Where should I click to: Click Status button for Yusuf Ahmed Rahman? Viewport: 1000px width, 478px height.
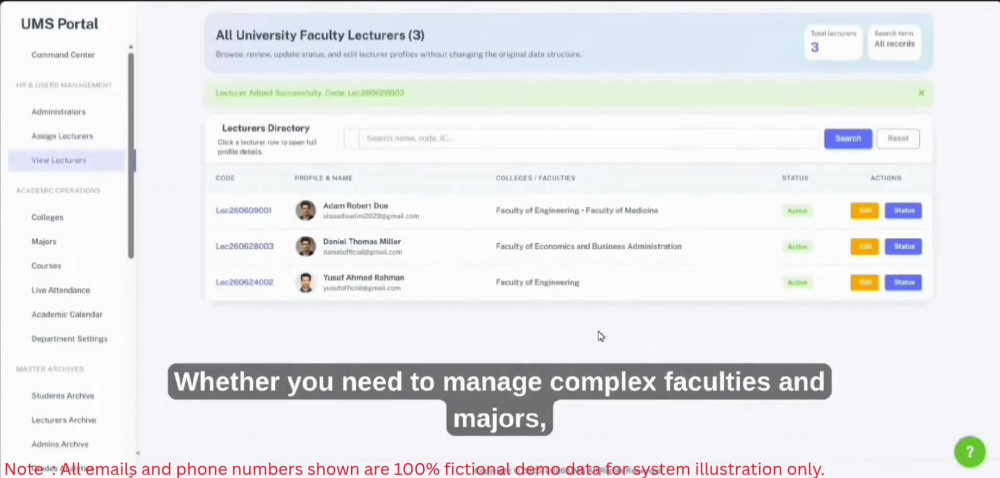coord(903,282)
